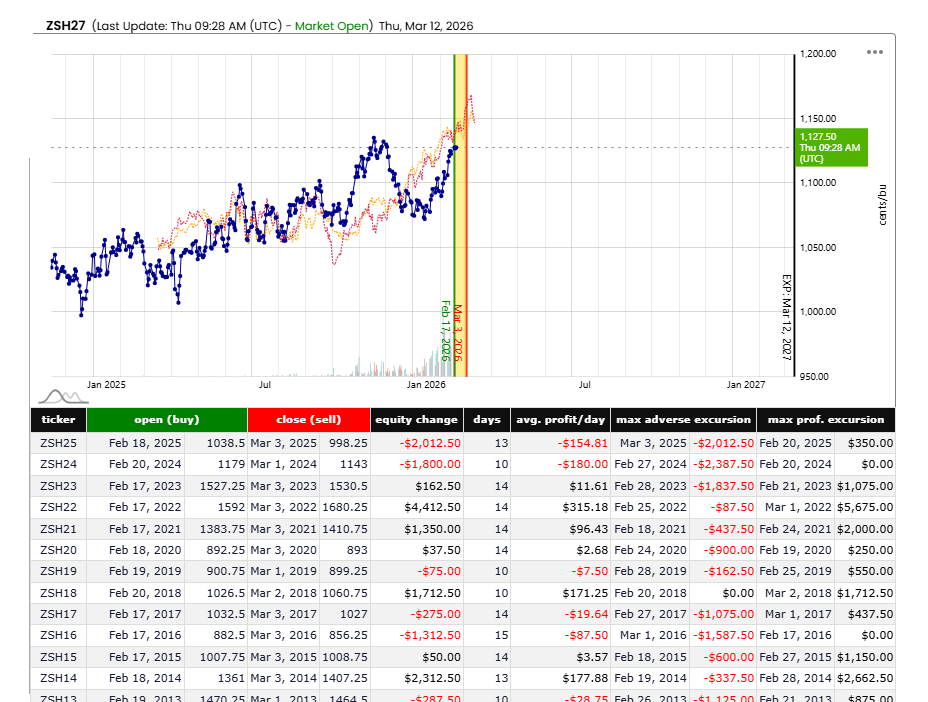Click the days column header
Screen dimensions: 928x702
click(x=487, y=419)
